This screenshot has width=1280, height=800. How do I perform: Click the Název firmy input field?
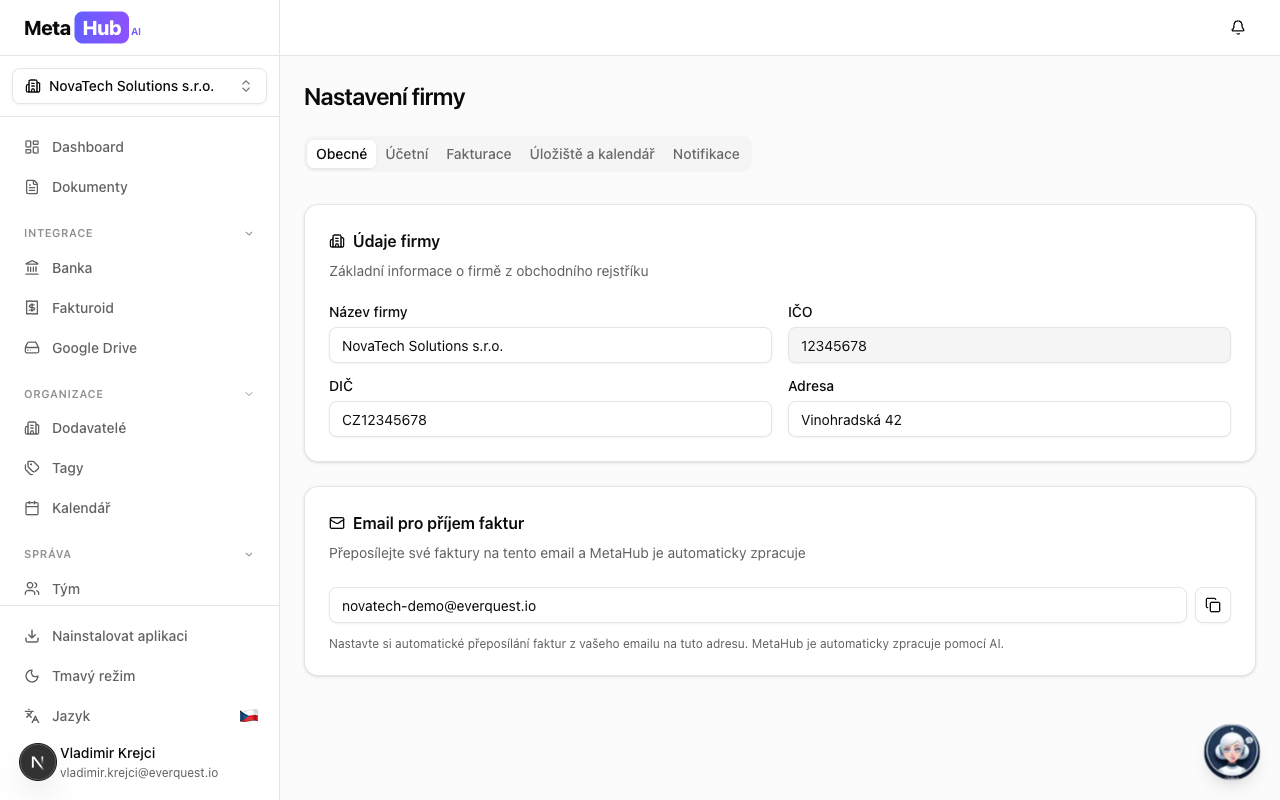pos(550,346)
